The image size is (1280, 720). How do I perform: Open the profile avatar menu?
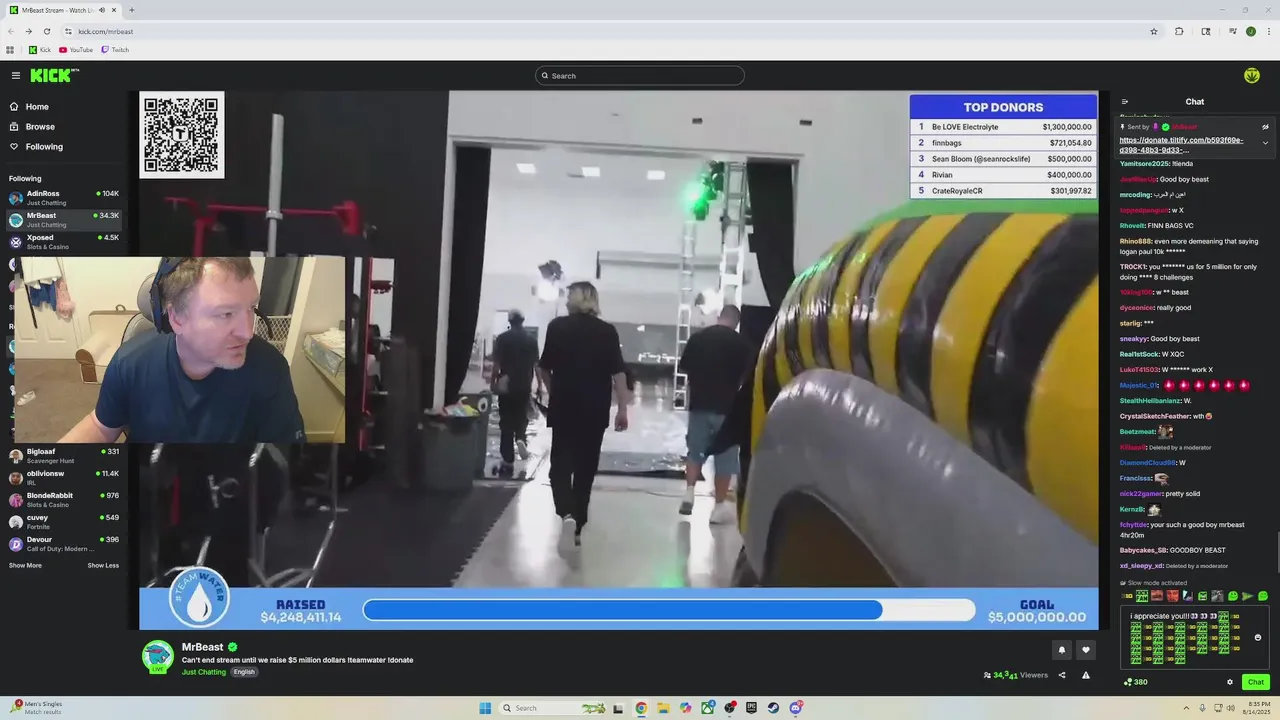click(x=1252, y=75)
